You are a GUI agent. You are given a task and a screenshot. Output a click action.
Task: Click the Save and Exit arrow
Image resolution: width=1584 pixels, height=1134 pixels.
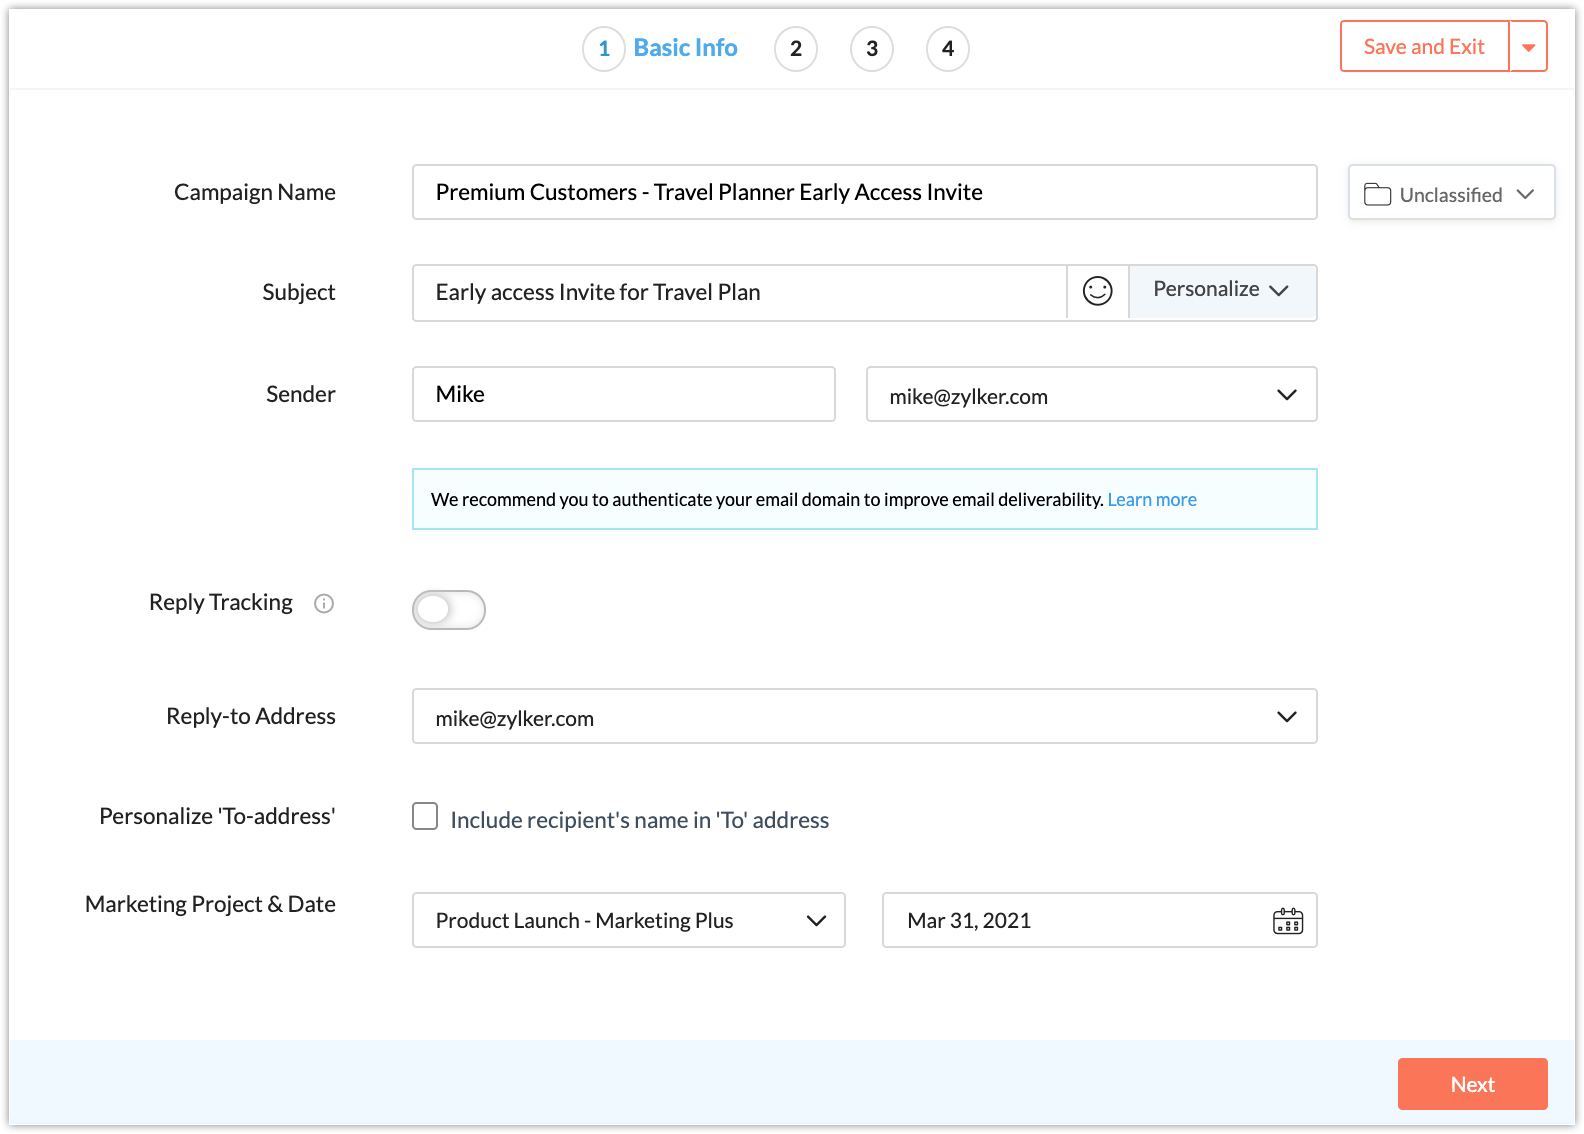coord(1528,47)
